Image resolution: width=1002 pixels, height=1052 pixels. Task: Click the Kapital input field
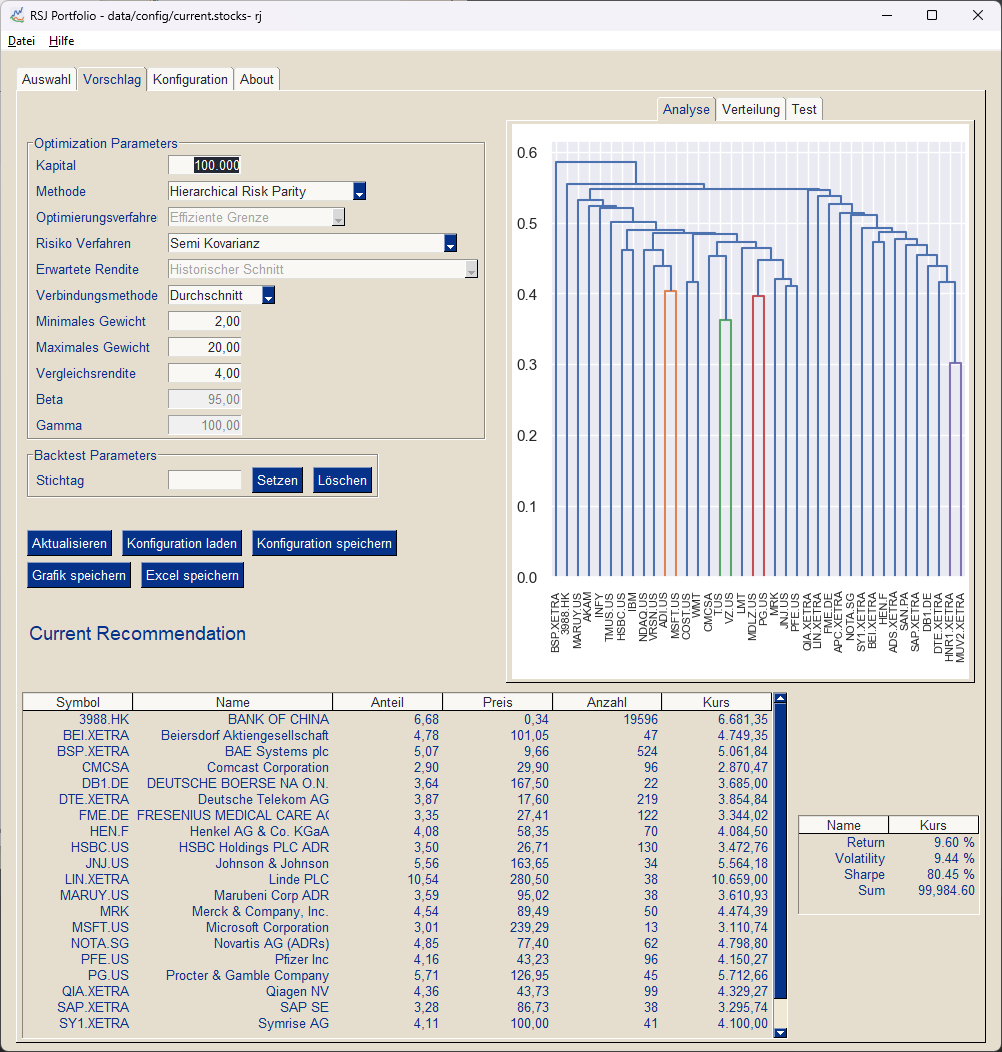tap(205, 165)
